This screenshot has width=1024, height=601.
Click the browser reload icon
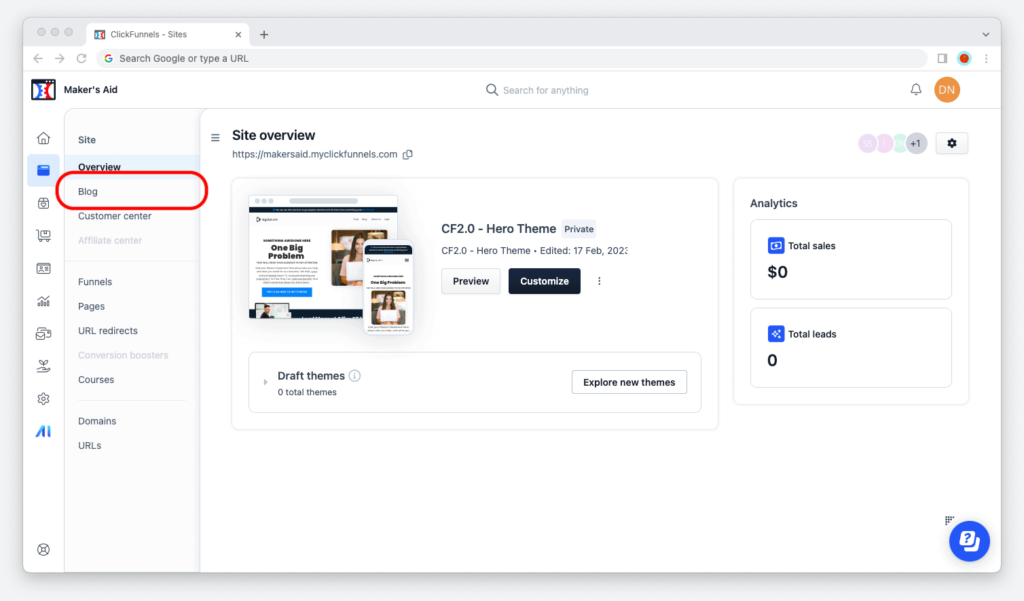point(82,58)
